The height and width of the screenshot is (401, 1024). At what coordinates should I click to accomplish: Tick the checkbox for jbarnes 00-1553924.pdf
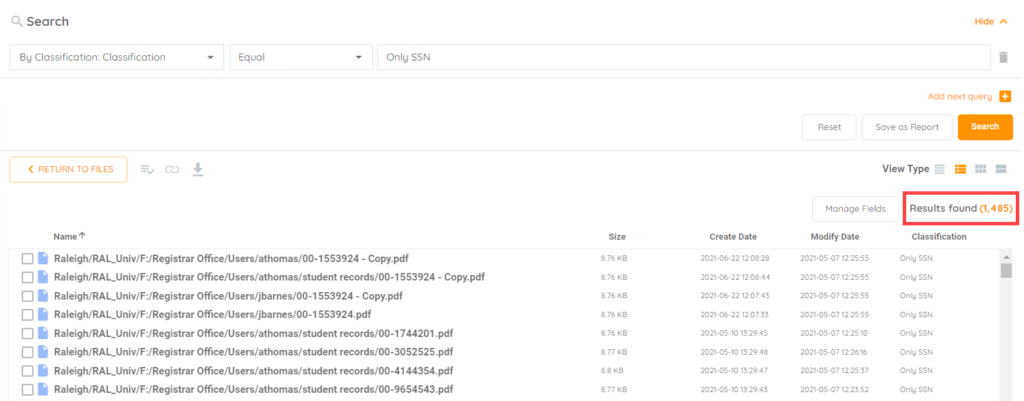coord(28,315)
